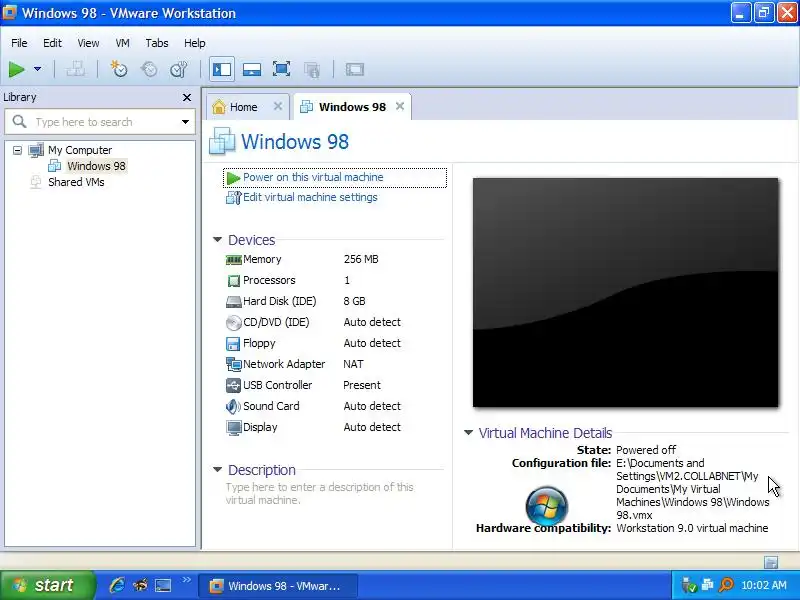Open the Tabs menu
800x600 pixels.
[x=157, y=43]
